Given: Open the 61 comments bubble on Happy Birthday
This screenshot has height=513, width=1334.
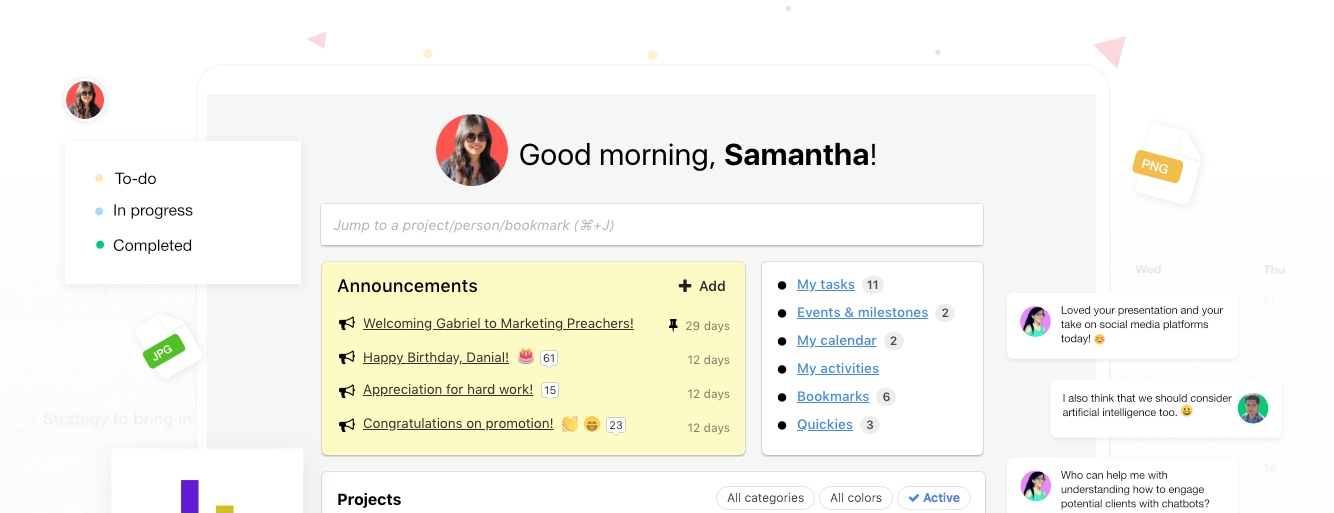Looking at the screenshot, I should point(548,358).
